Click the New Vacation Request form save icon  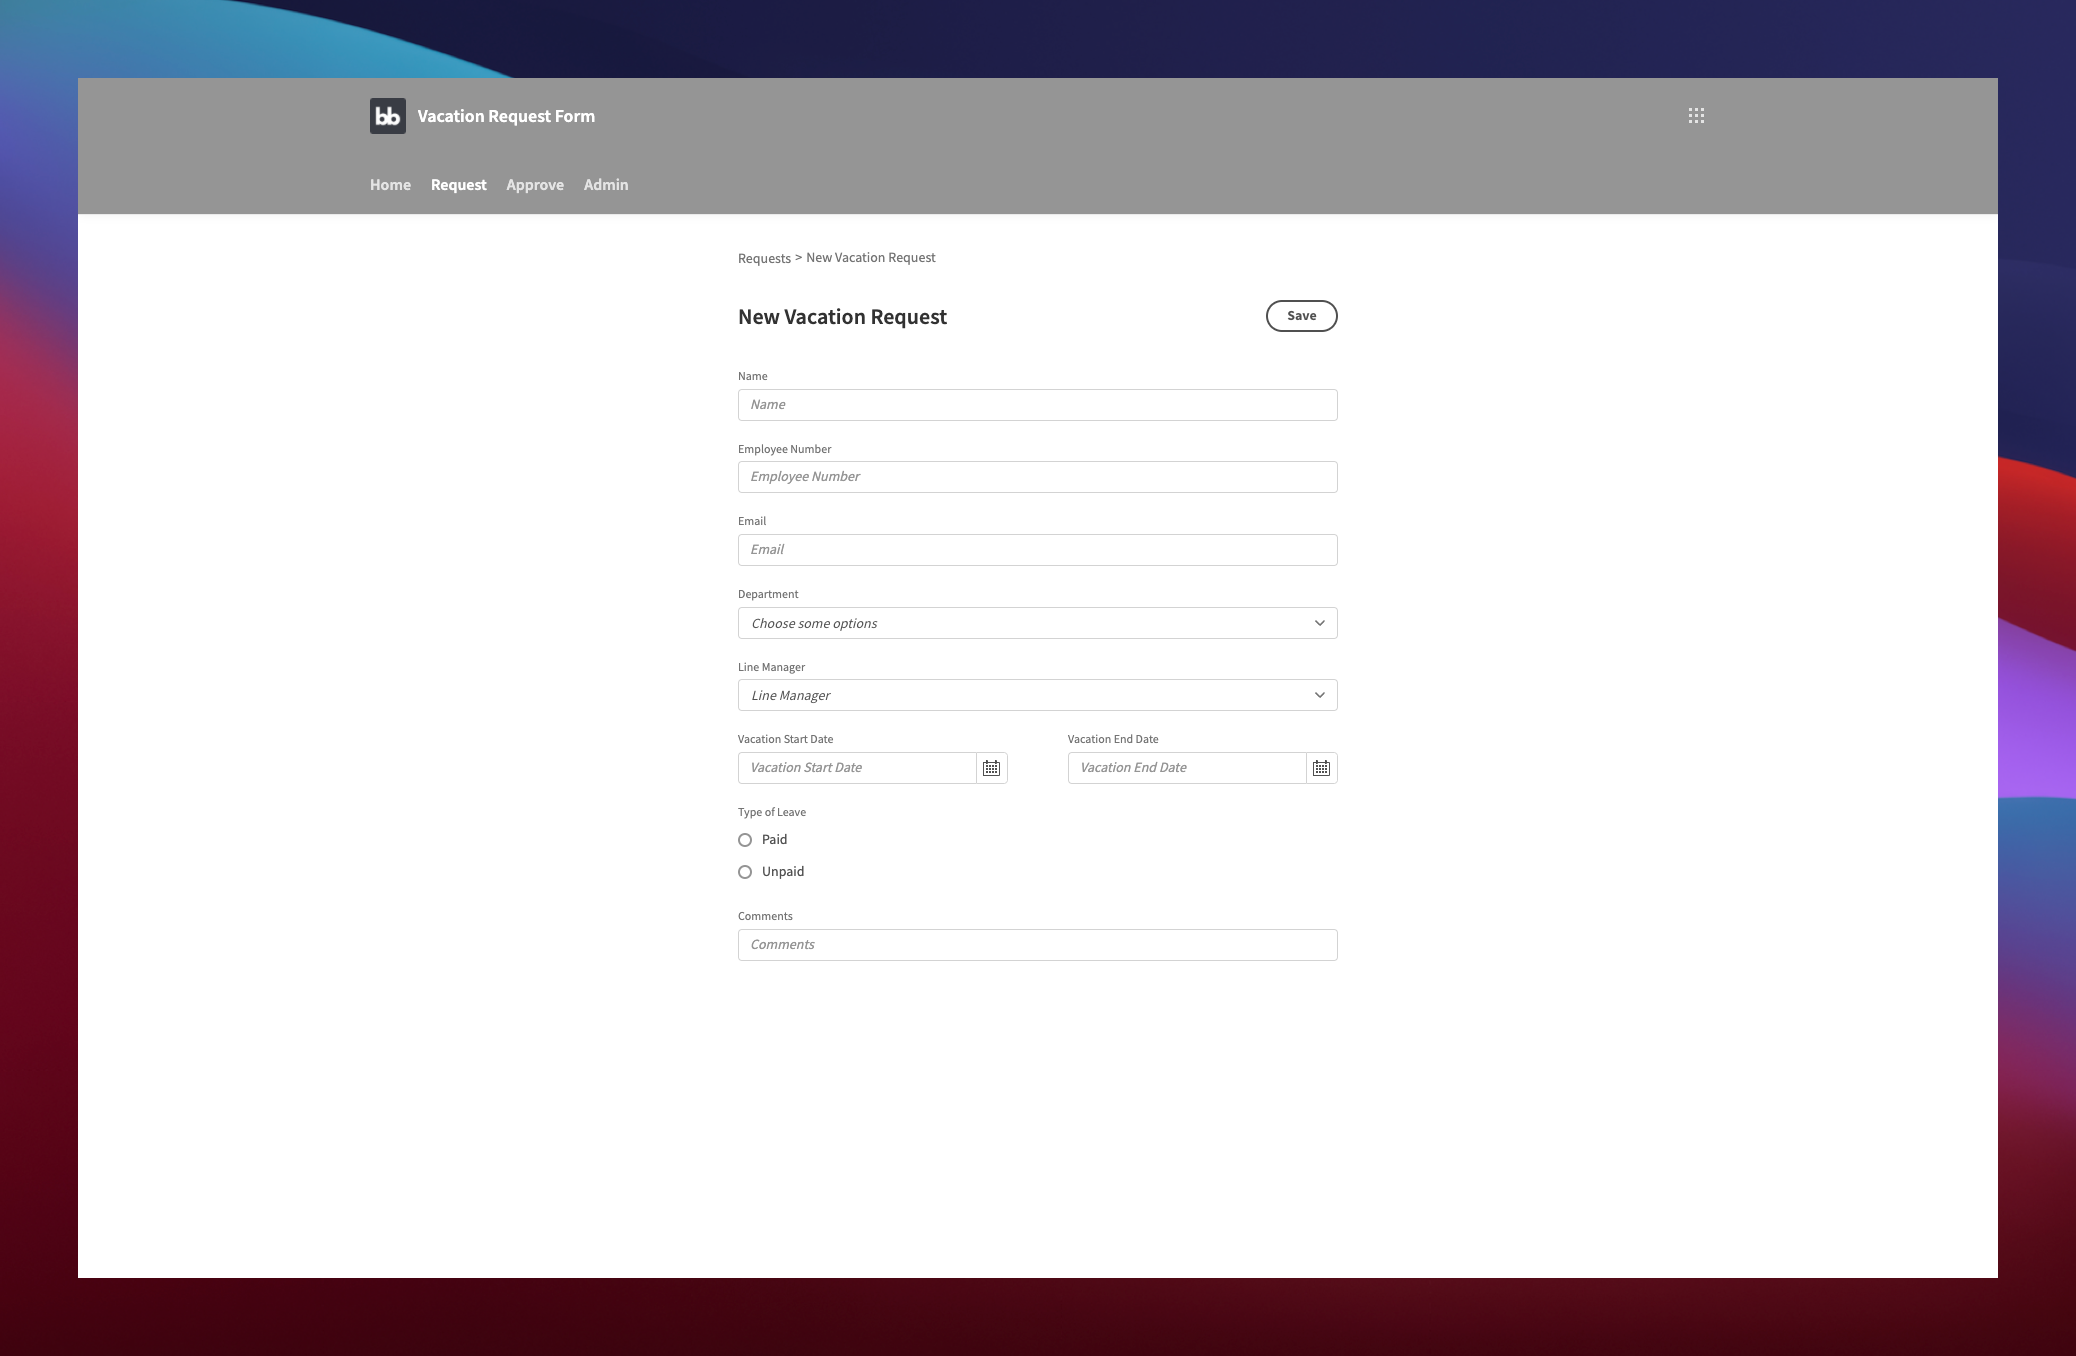click(x=1301, y=315)
